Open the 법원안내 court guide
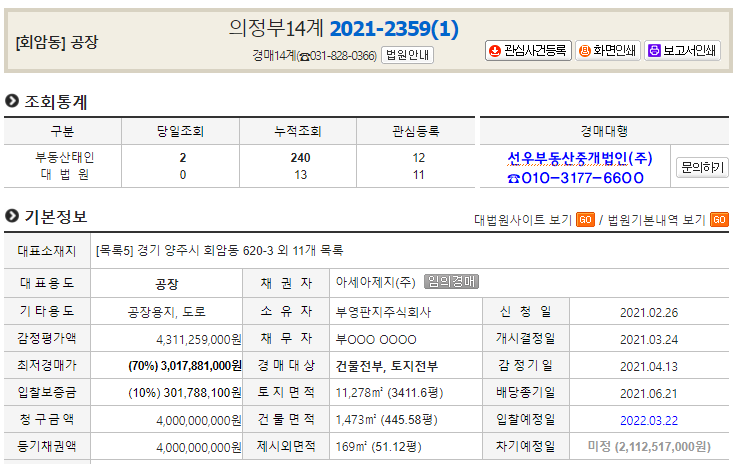This screenshot has height=464, width=736. pos(407,55)
